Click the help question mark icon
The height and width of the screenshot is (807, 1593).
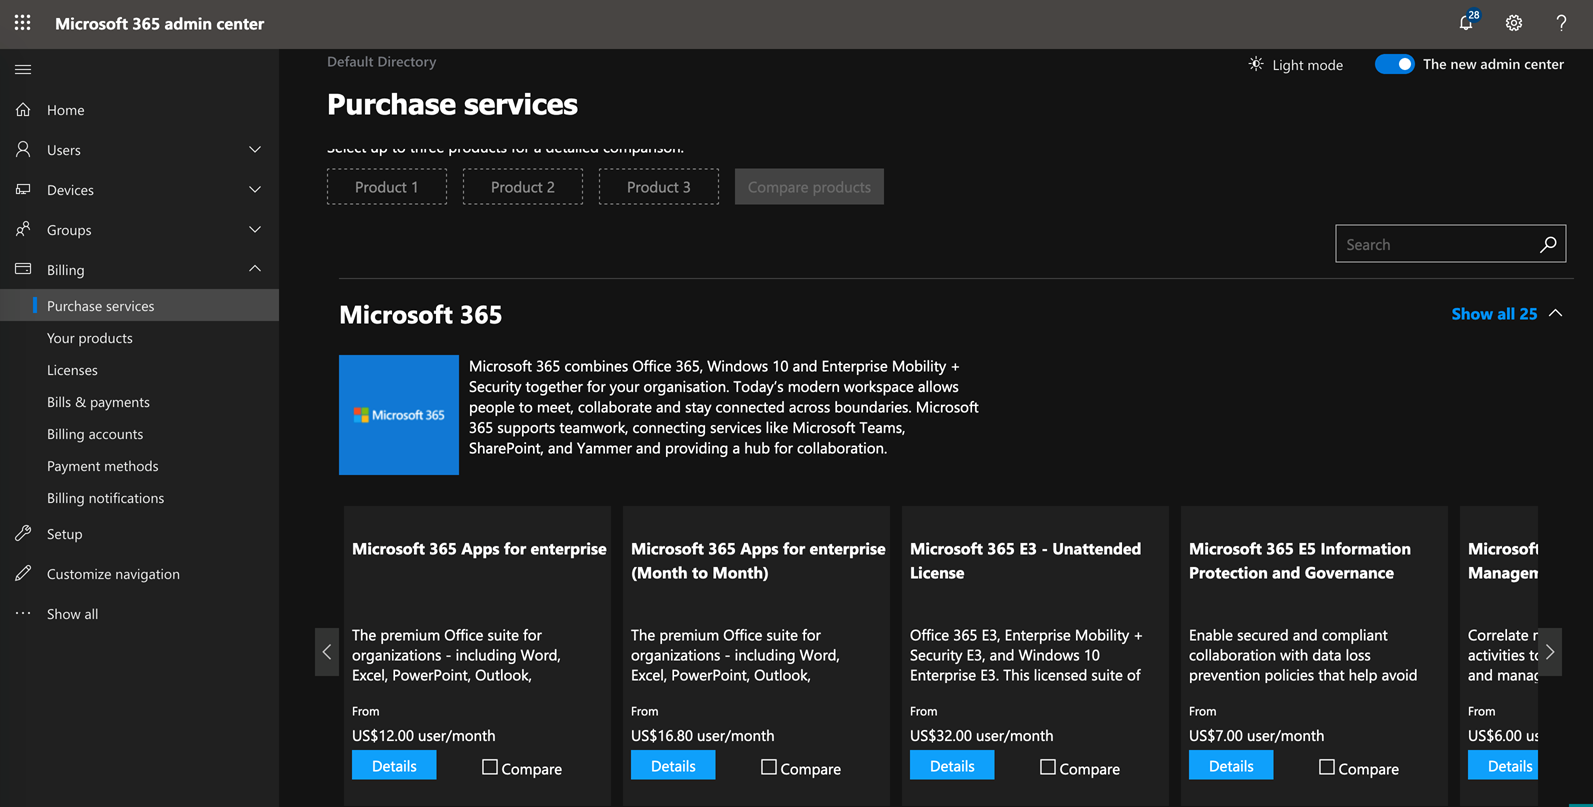[x=1561, y=23]
